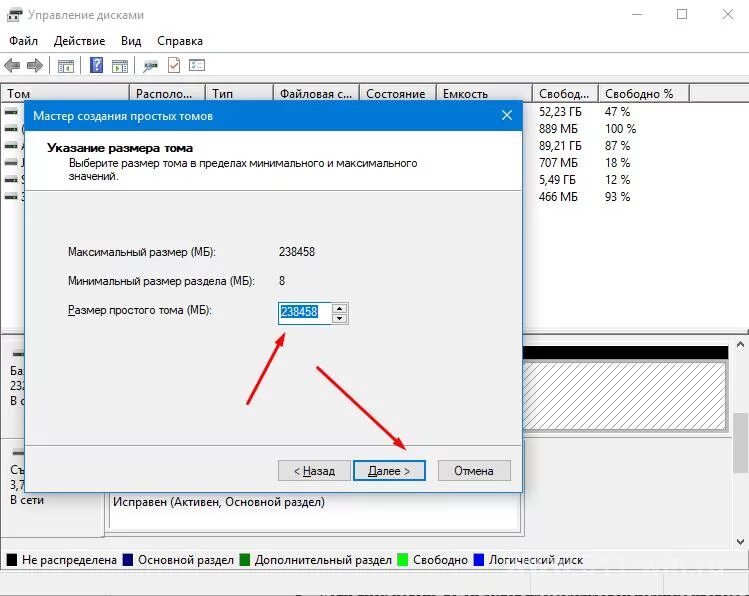Click the light green Свободно legend swatch

coord(403,560)
